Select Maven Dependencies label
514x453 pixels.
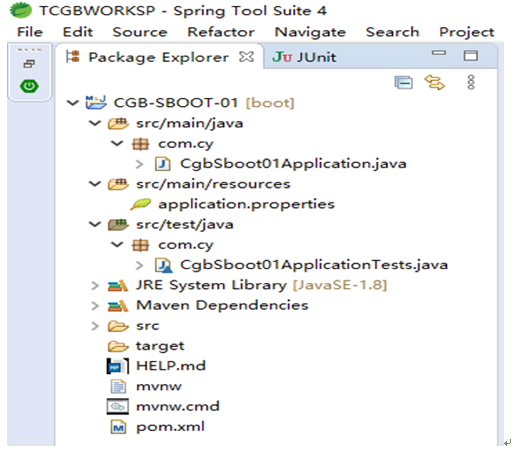pyautogui.click(x=222, y=306)
